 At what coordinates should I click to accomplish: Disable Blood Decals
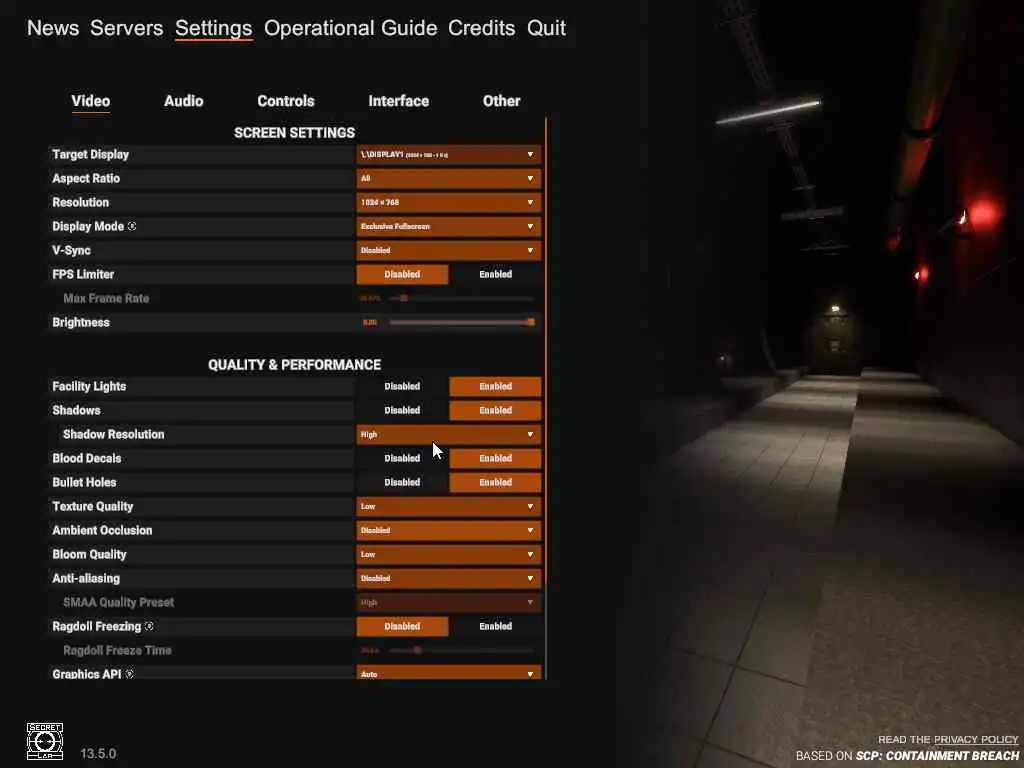pos(402,458)
